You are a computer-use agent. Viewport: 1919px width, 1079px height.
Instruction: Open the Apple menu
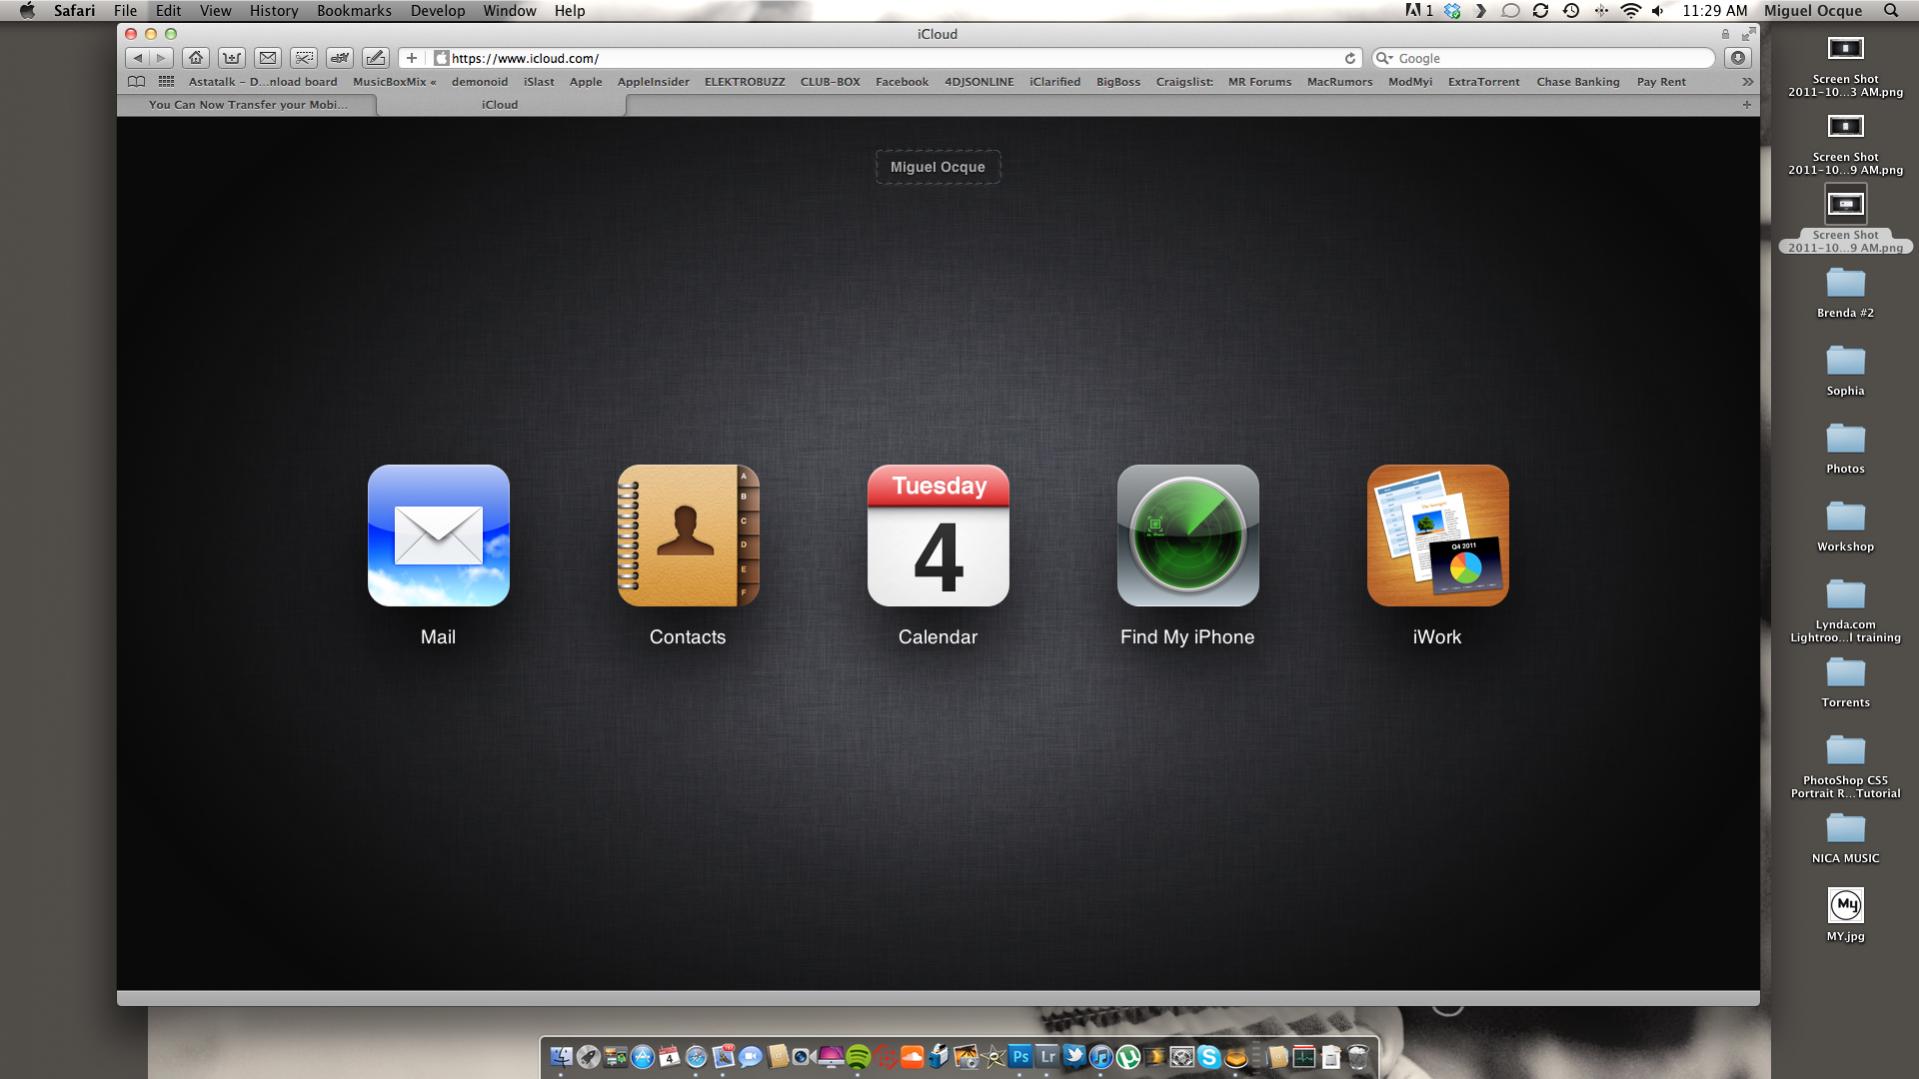27,11
